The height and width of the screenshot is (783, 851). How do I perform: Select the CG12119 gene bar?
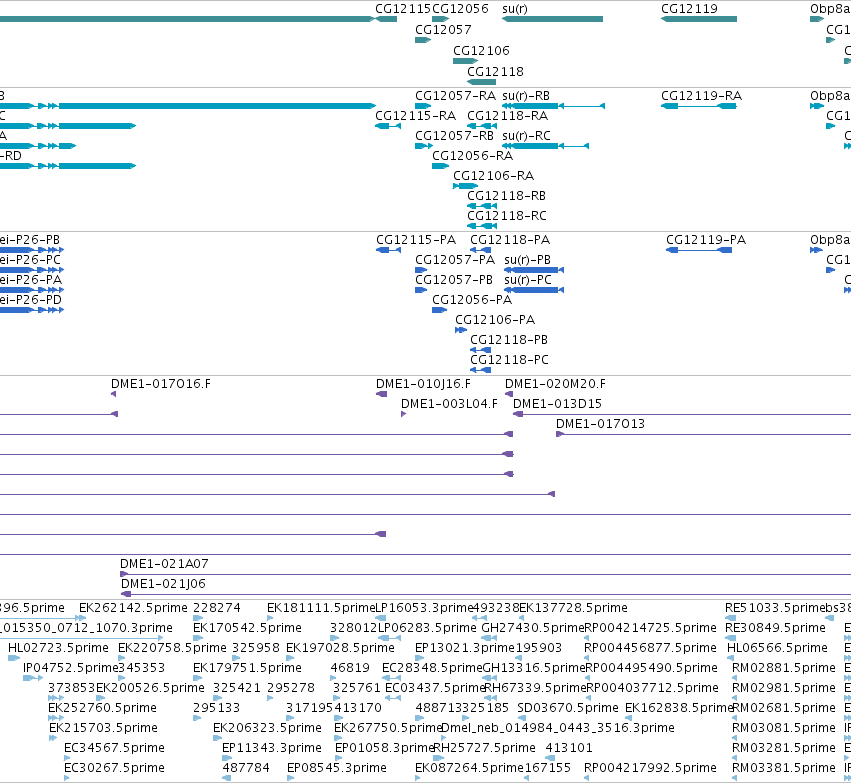coord(698,19)
